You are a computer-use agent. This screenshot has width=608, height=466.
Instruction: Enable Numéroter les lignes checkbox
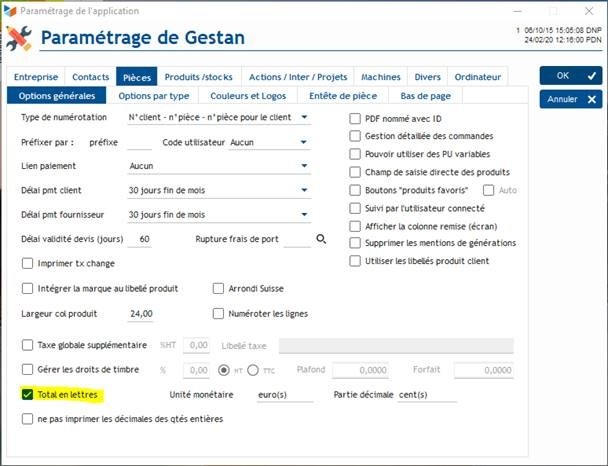coord(219,314)
